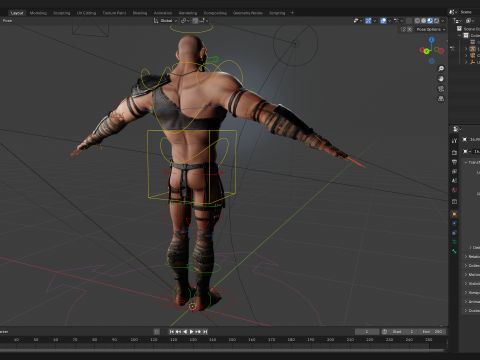Image resolution: width=480 pixels, height=360 pixels.
Task: Collapse the Collection in the outliner
Action: [x=460, y=35]
